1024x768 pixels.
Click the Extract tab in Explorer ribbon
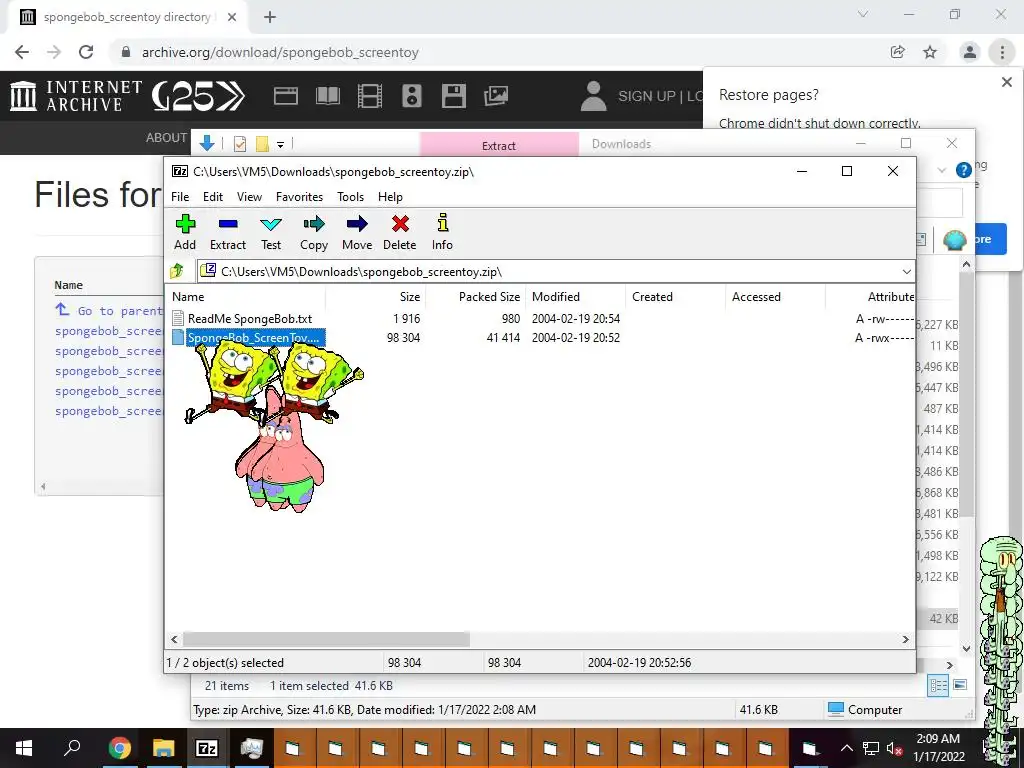pyautogui.click(x=499, y=144)
